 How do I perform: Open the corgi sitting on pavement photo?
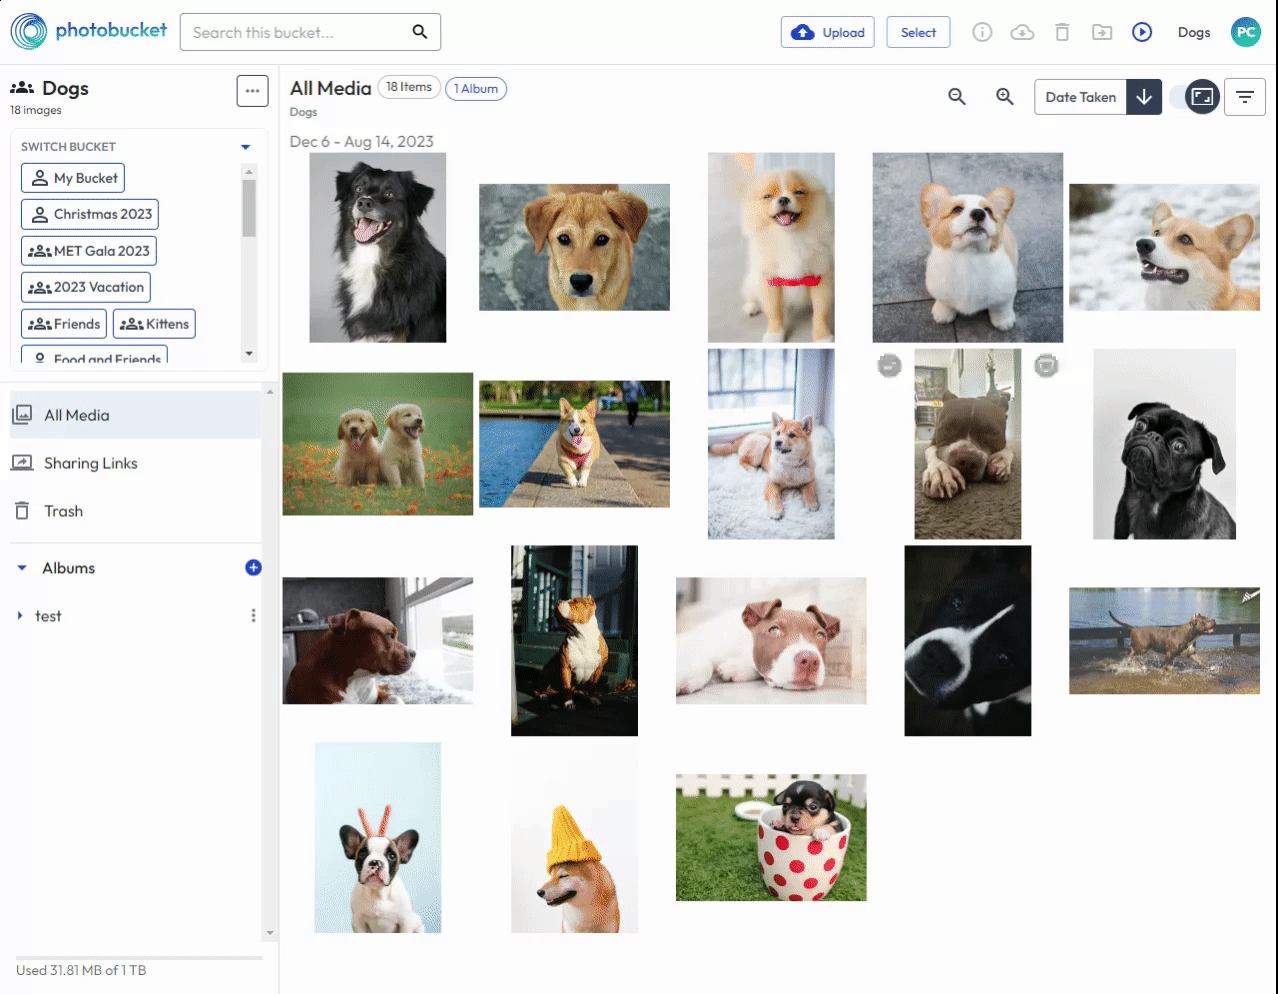(968, 248)
